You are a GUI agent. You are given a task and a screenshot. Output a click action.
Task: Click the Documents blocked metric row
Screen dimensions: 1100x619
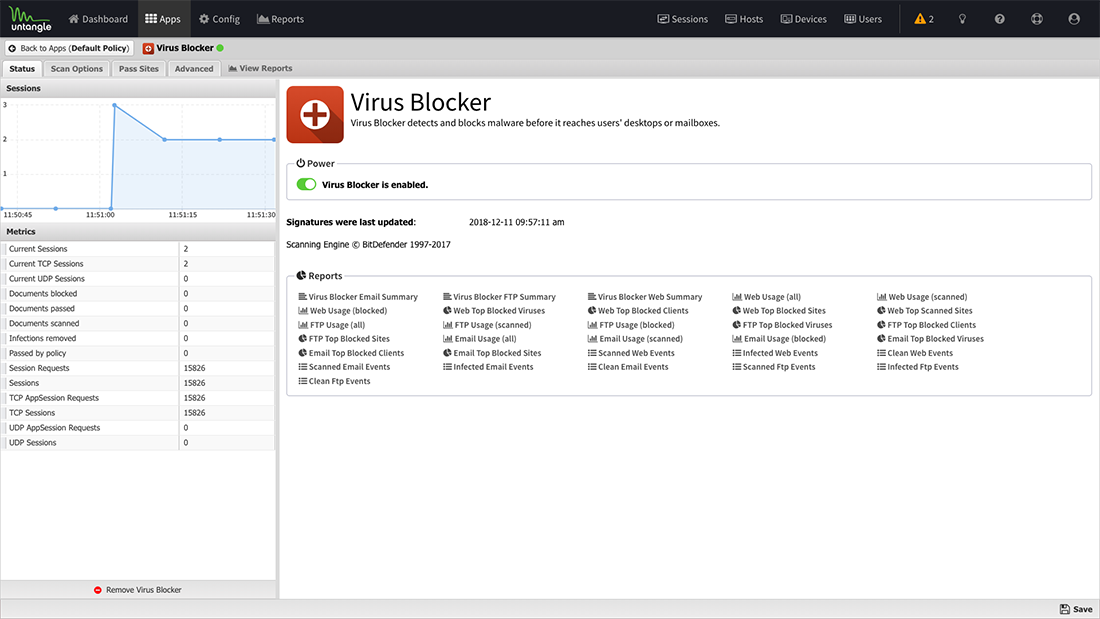(x=138, y=293)
